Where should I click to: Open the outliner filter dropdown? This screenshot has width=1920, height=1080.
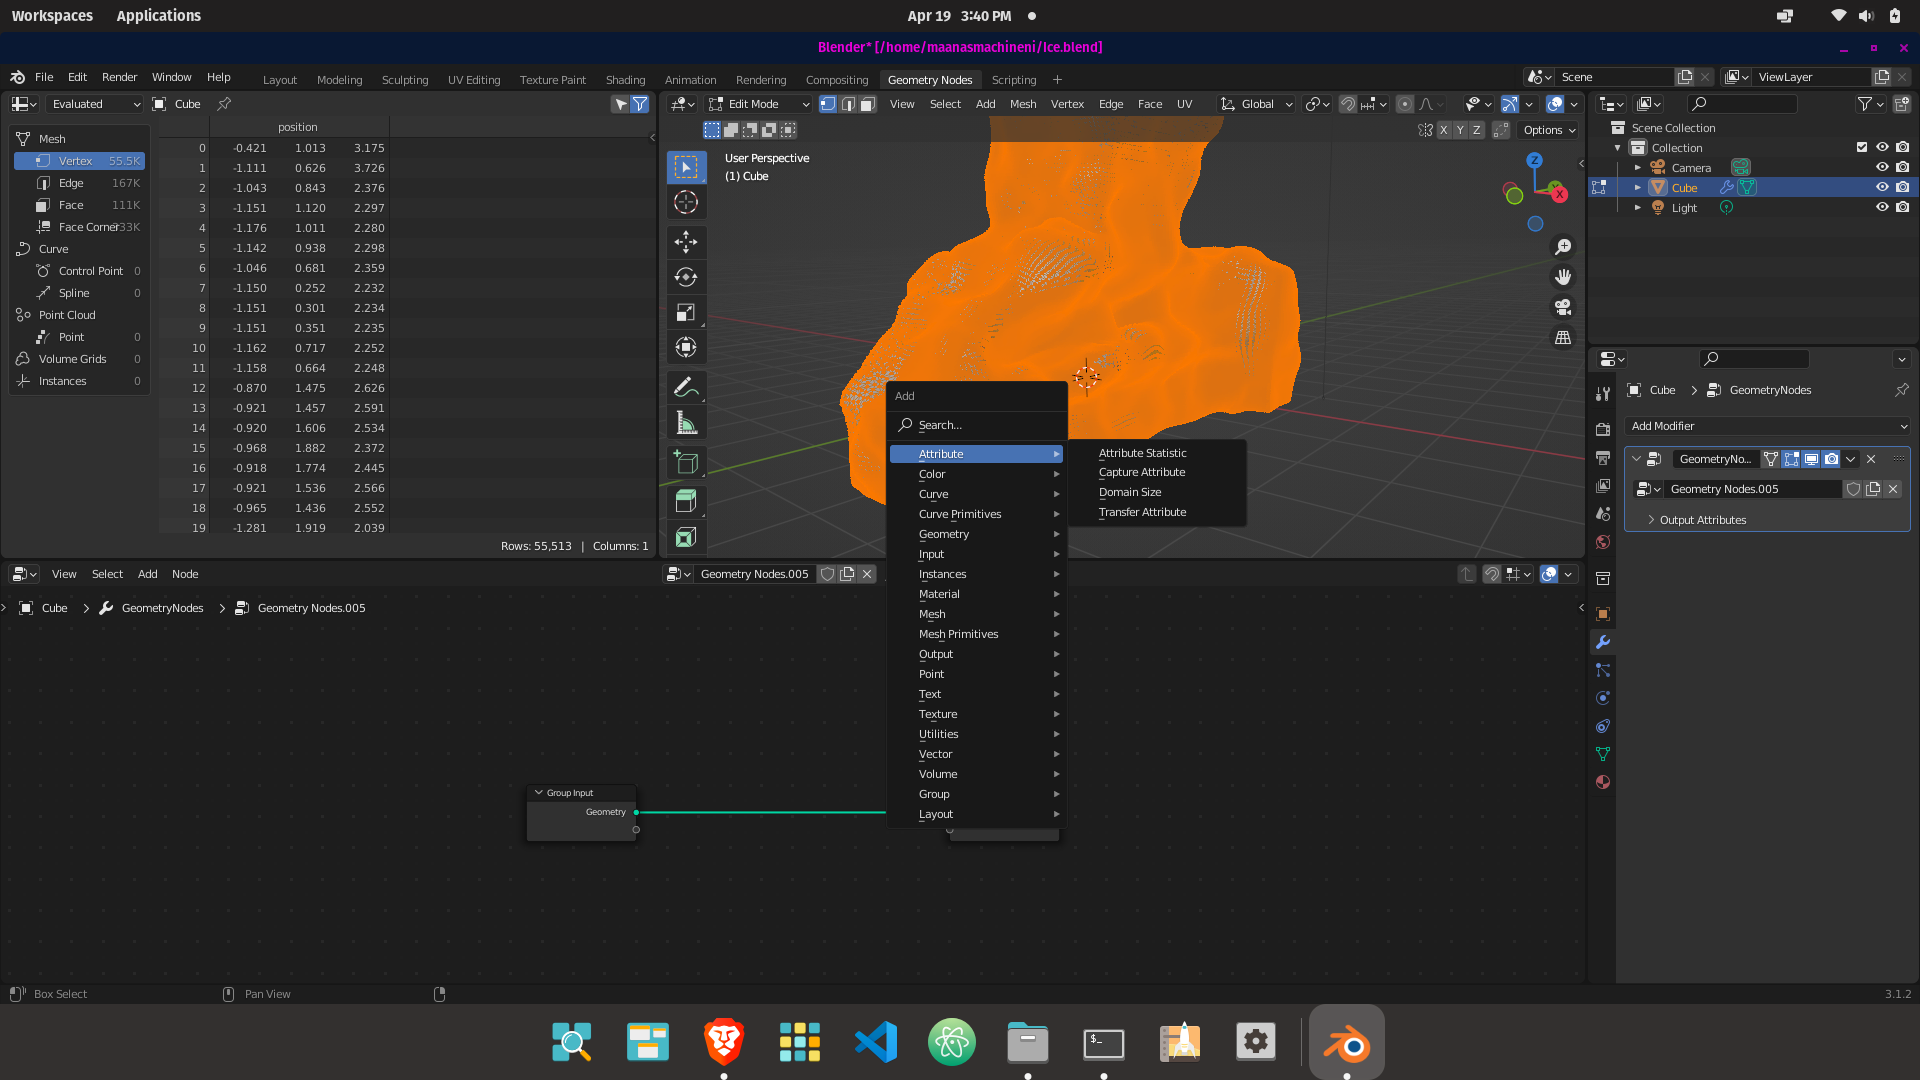(1869, 104)
